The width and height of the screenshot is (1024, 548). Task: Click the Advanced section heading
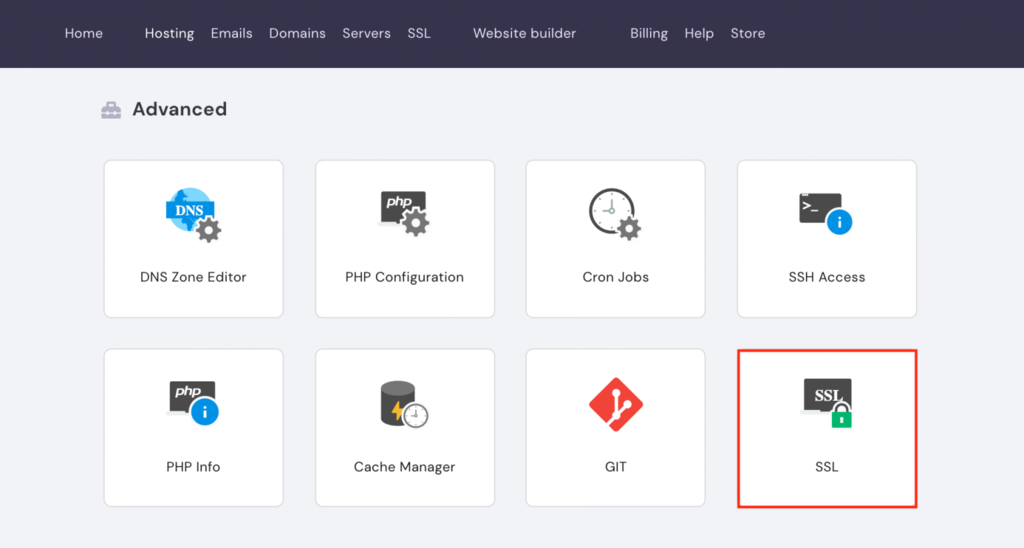tap(180, 109)
